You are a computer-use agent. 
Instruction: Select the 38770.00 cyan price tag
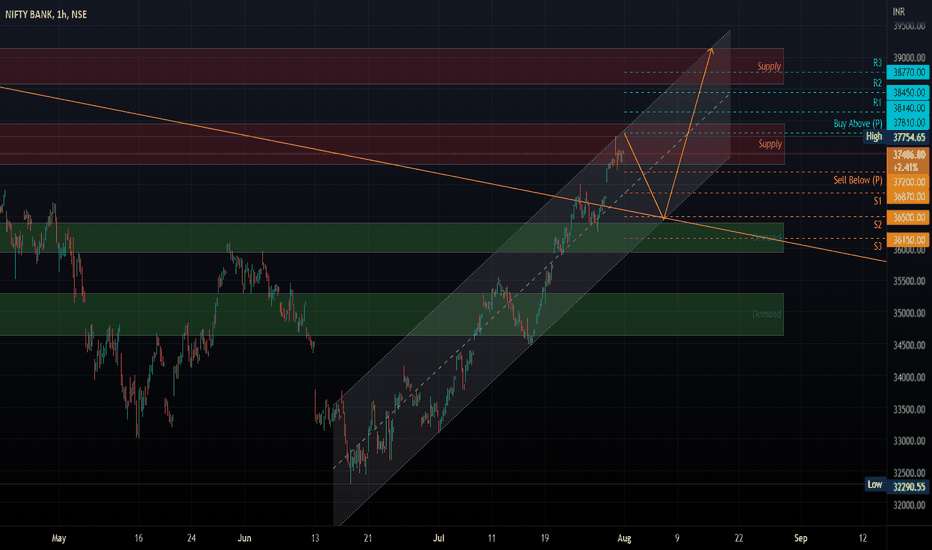(908, 73)
